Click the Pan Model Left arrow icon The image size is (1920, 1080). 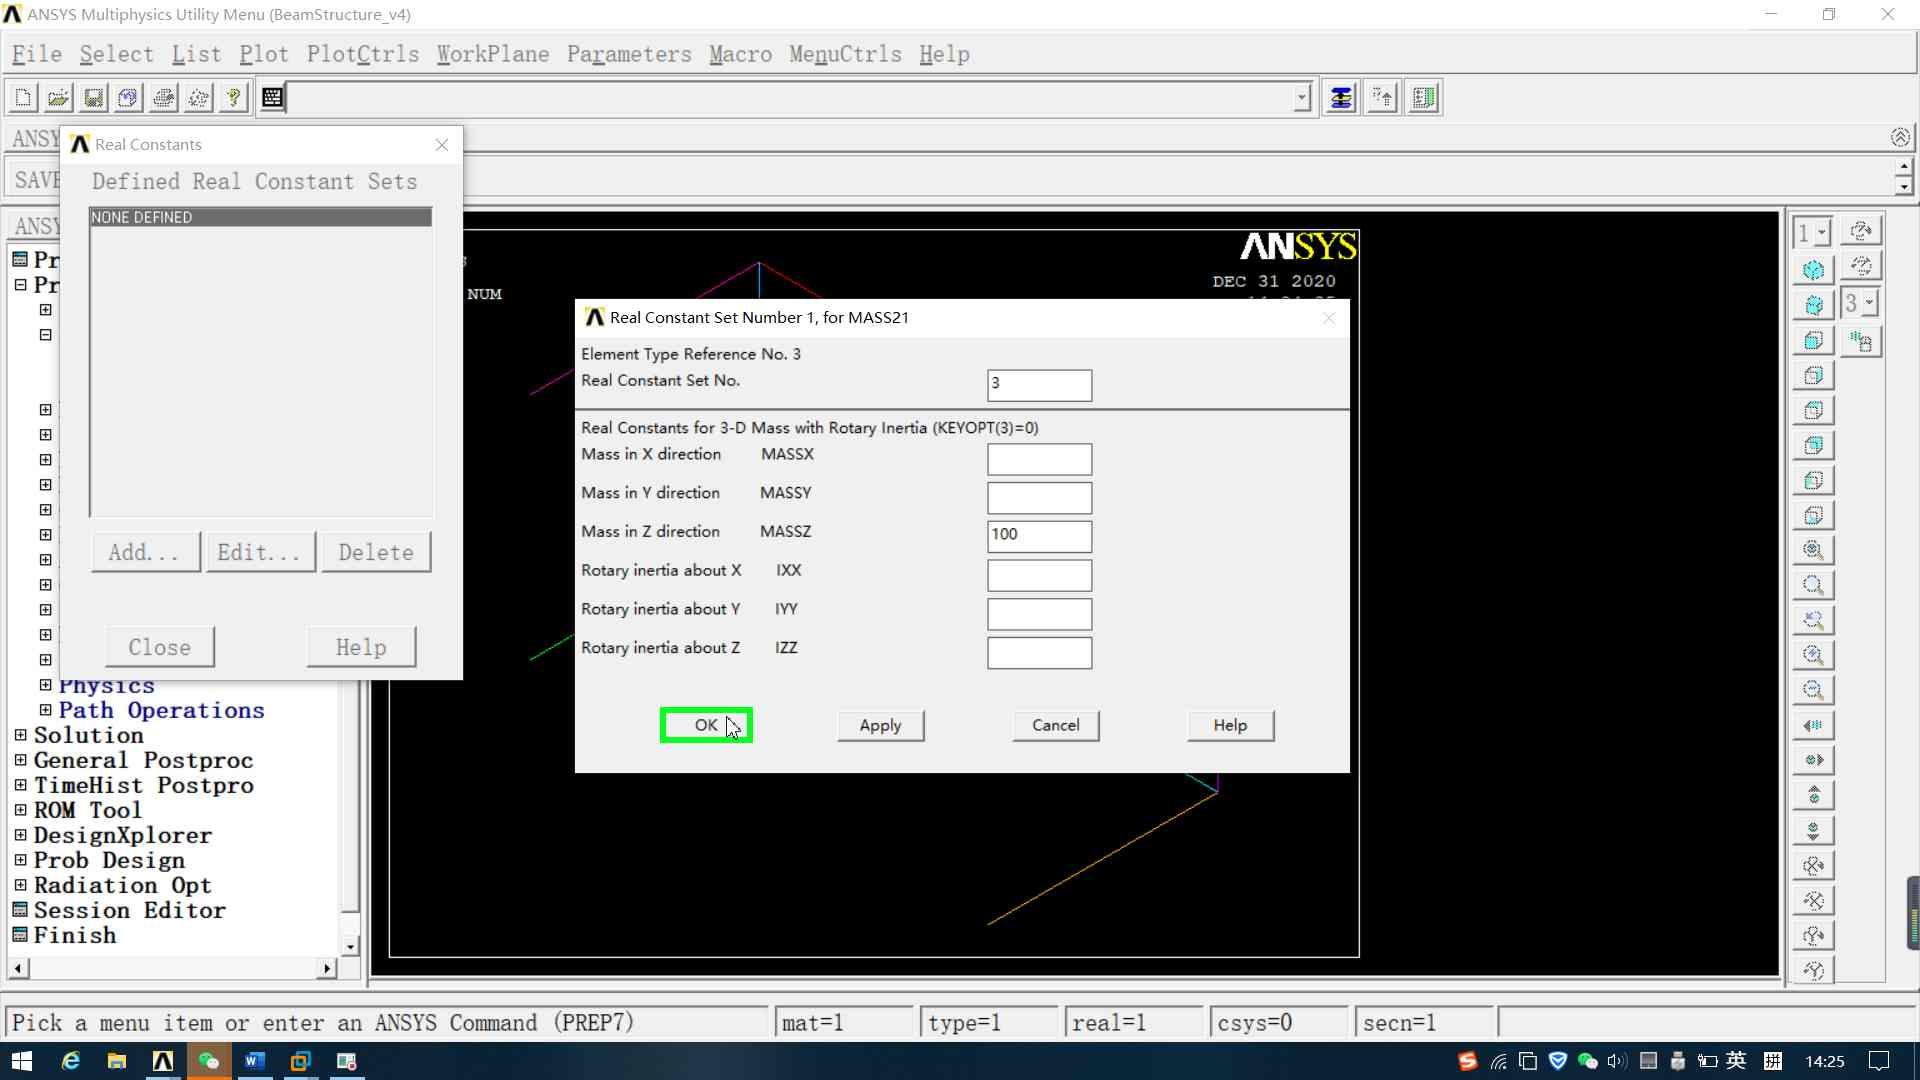(x=1813, y=725)
